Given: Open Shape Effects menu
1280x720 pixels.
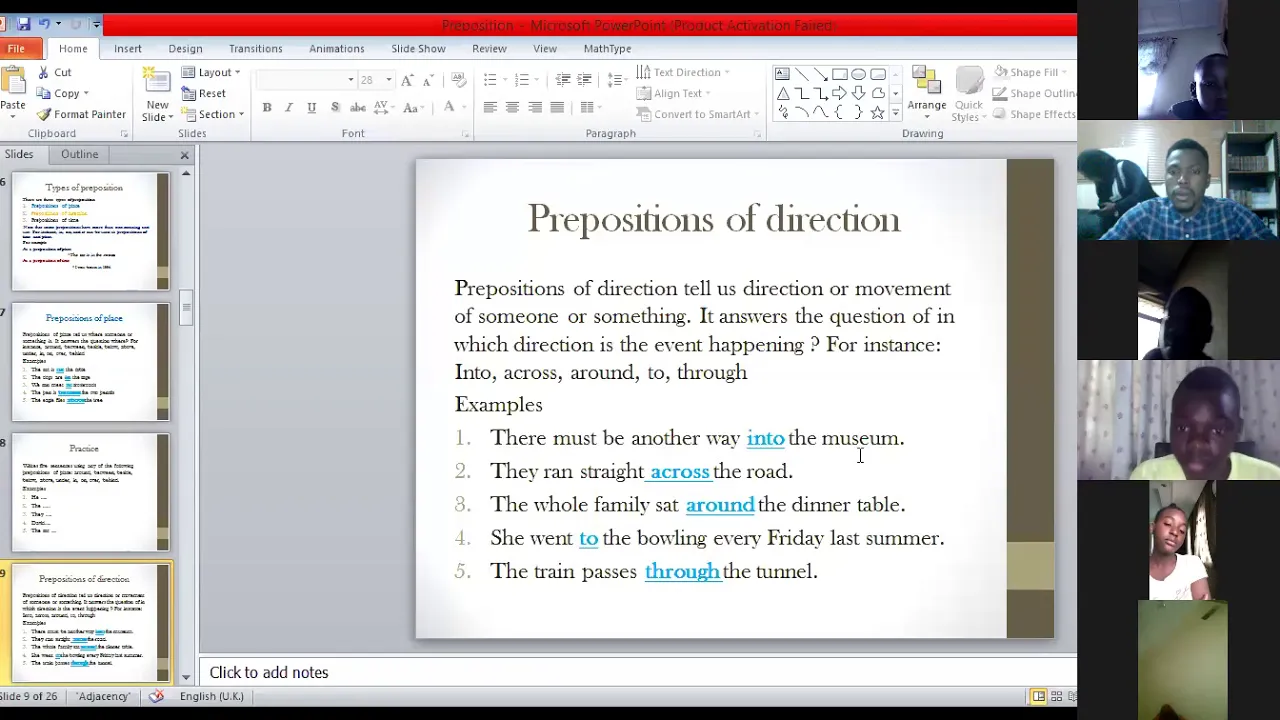Looking at the screenshot, I should (x=1036, y=114).
